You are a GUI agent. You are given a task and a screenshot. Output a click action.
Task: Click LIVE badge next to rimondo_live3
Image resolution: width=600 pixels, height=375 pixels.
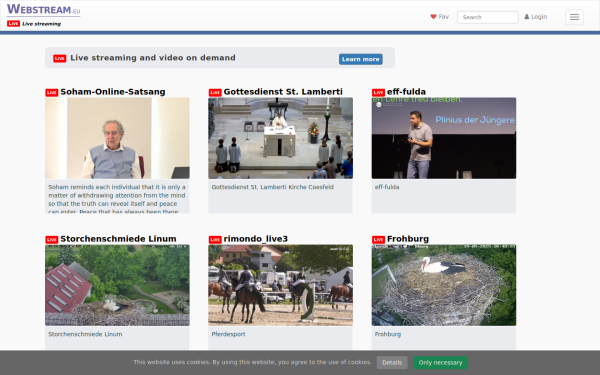[215, 240]
